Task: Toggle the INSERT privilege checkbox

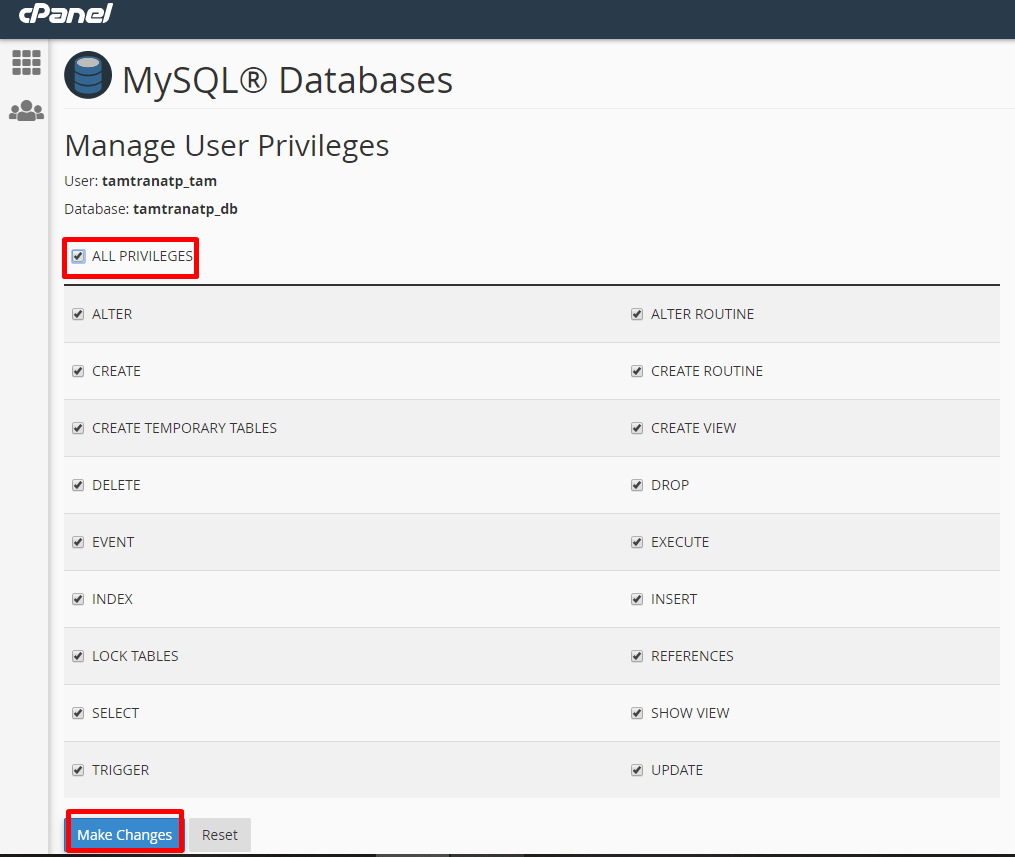Action: coord(637,599)
